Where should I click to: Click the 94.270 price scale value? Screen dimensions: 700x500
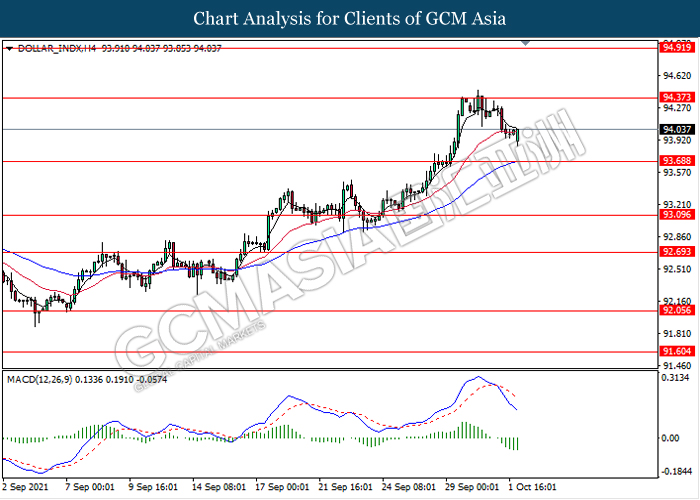coord(677,108)
